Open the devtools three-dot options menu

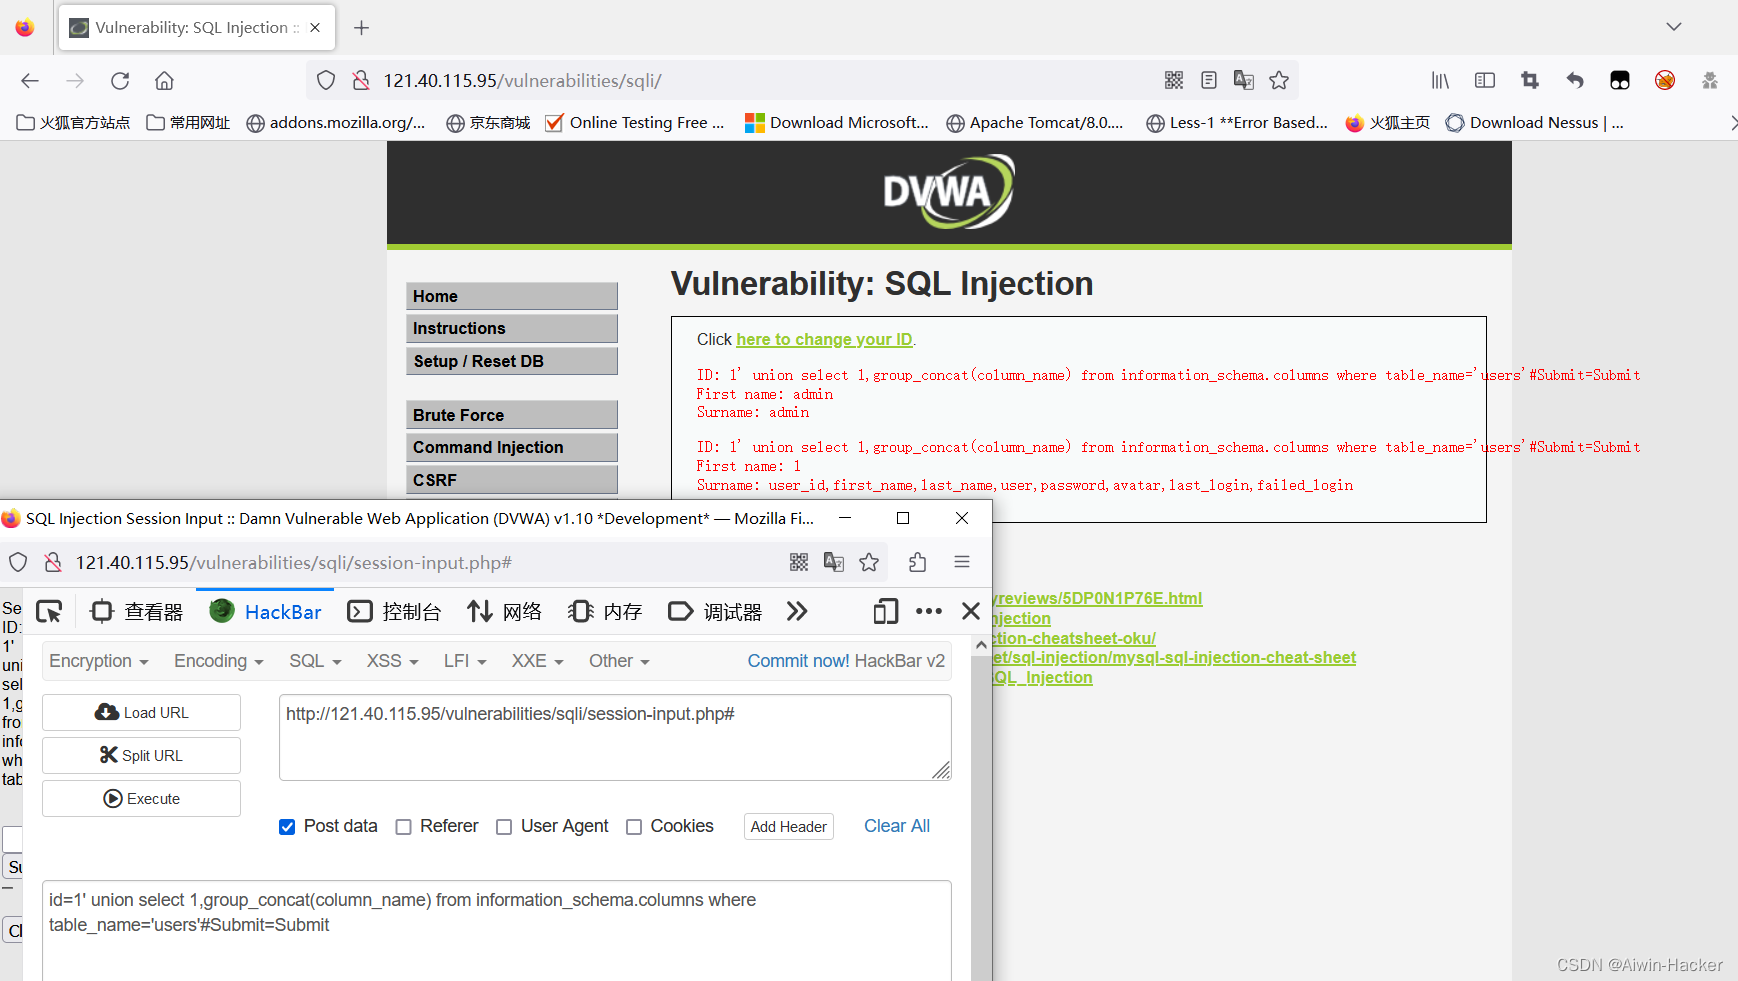tap(929, 611)
